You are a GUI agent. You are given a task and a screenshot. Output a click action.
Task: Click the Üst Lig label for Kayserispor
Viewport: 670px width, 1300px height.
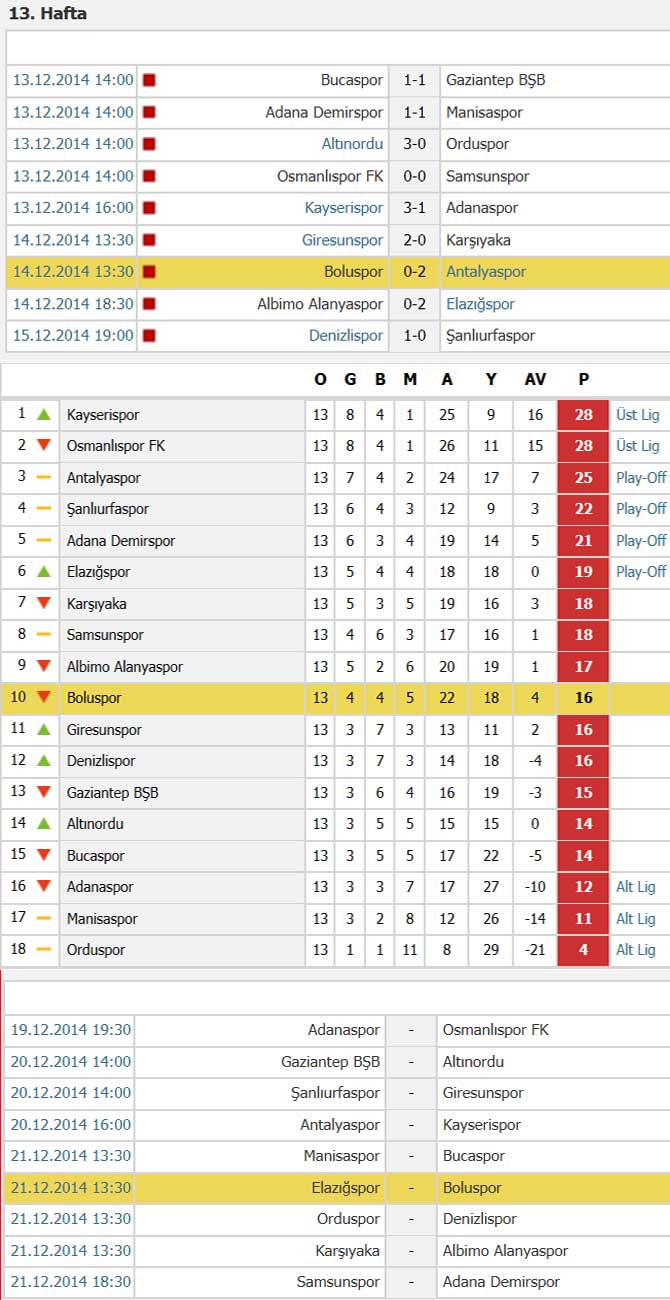[x=638, y=414]
